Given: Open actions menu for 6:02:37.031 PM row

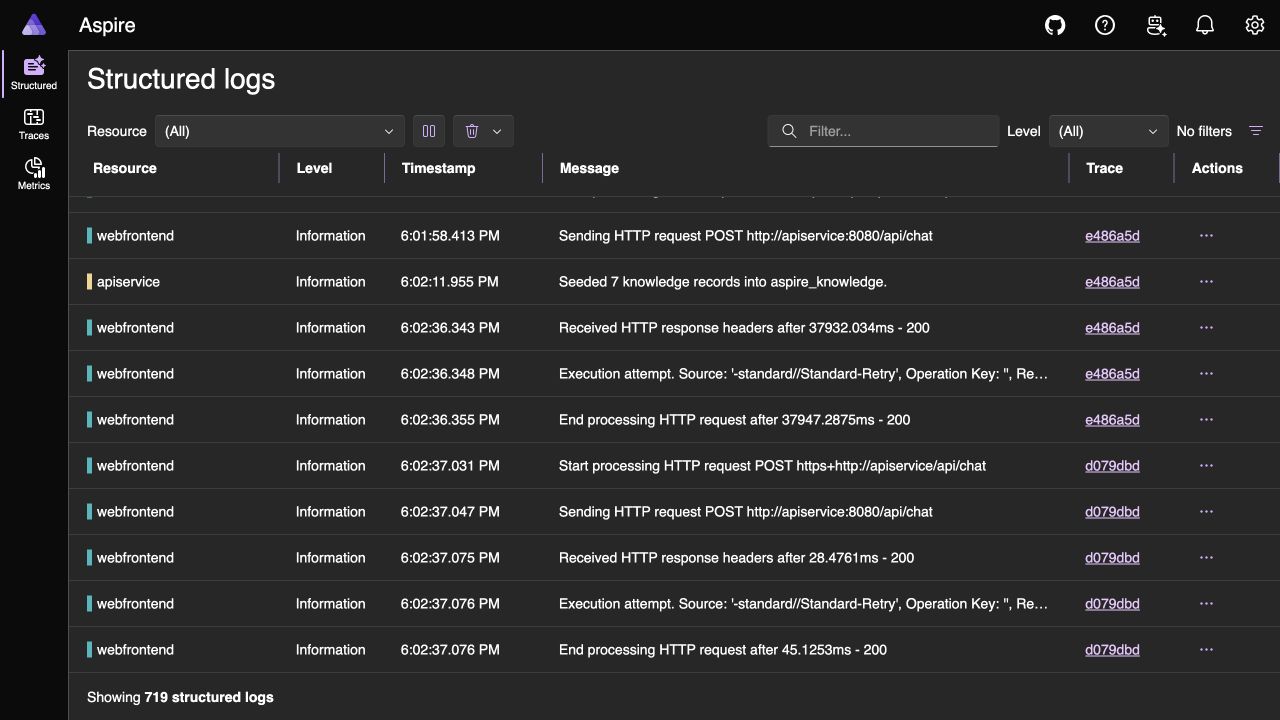Looking at the screenshot, I should point(1206,466).
